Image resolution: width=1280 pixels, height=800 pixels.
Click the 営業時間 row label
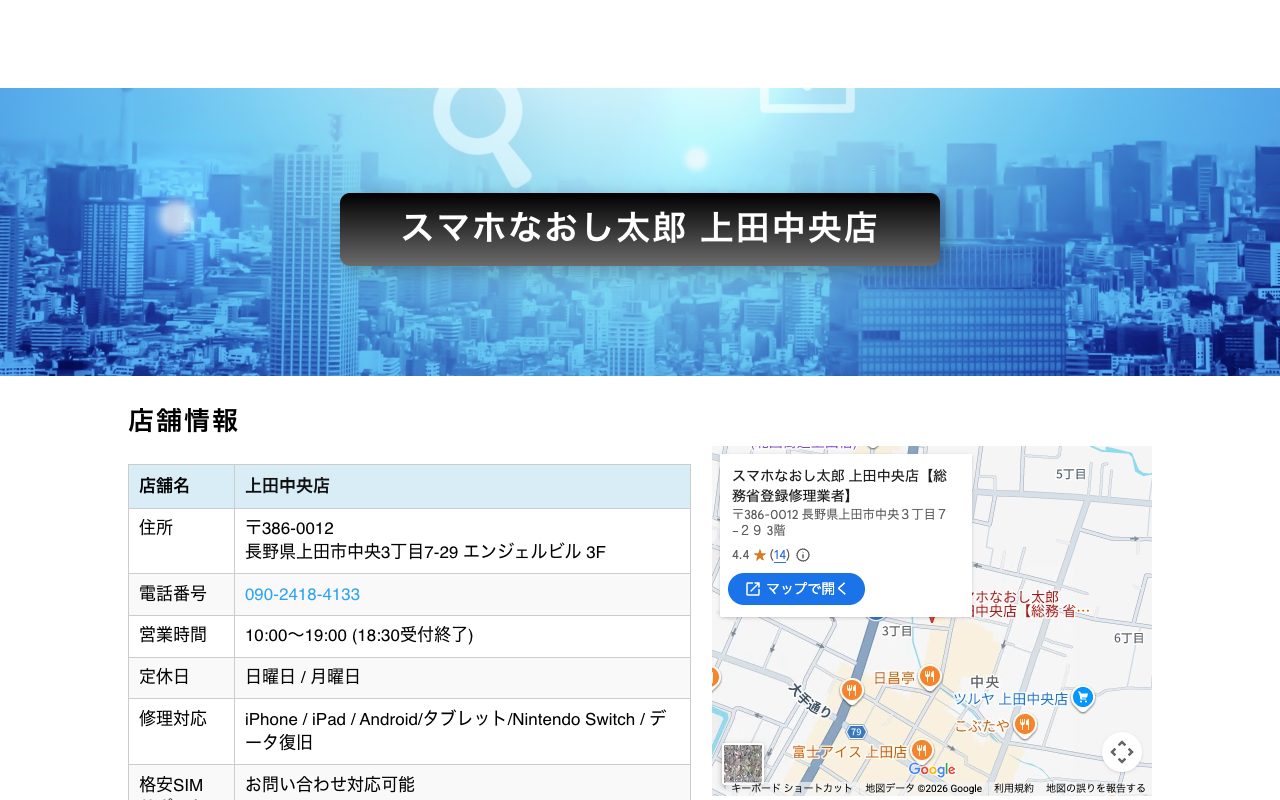(x=173, y=634)
